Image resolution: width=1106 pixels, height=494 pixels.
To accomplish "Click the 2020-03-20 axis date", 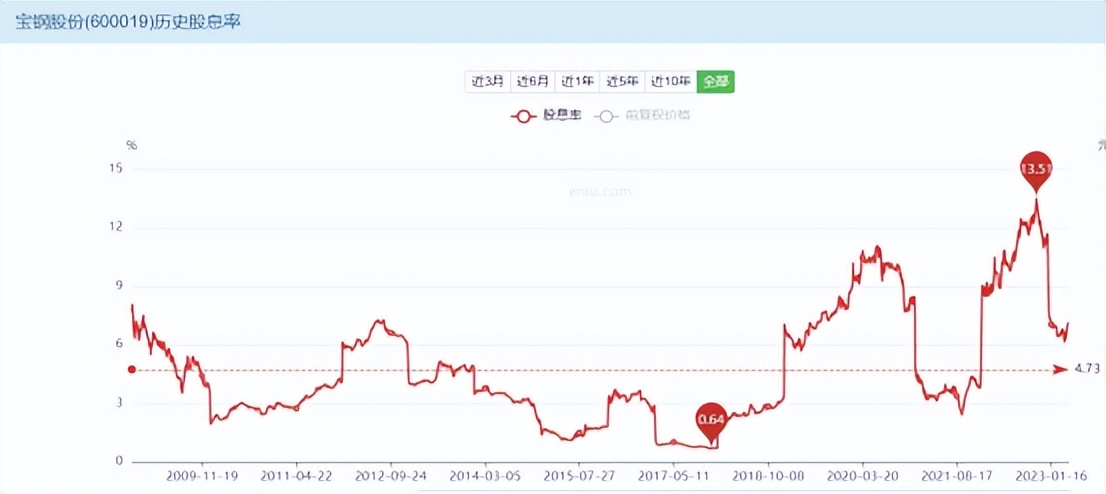I will point(863,476).
